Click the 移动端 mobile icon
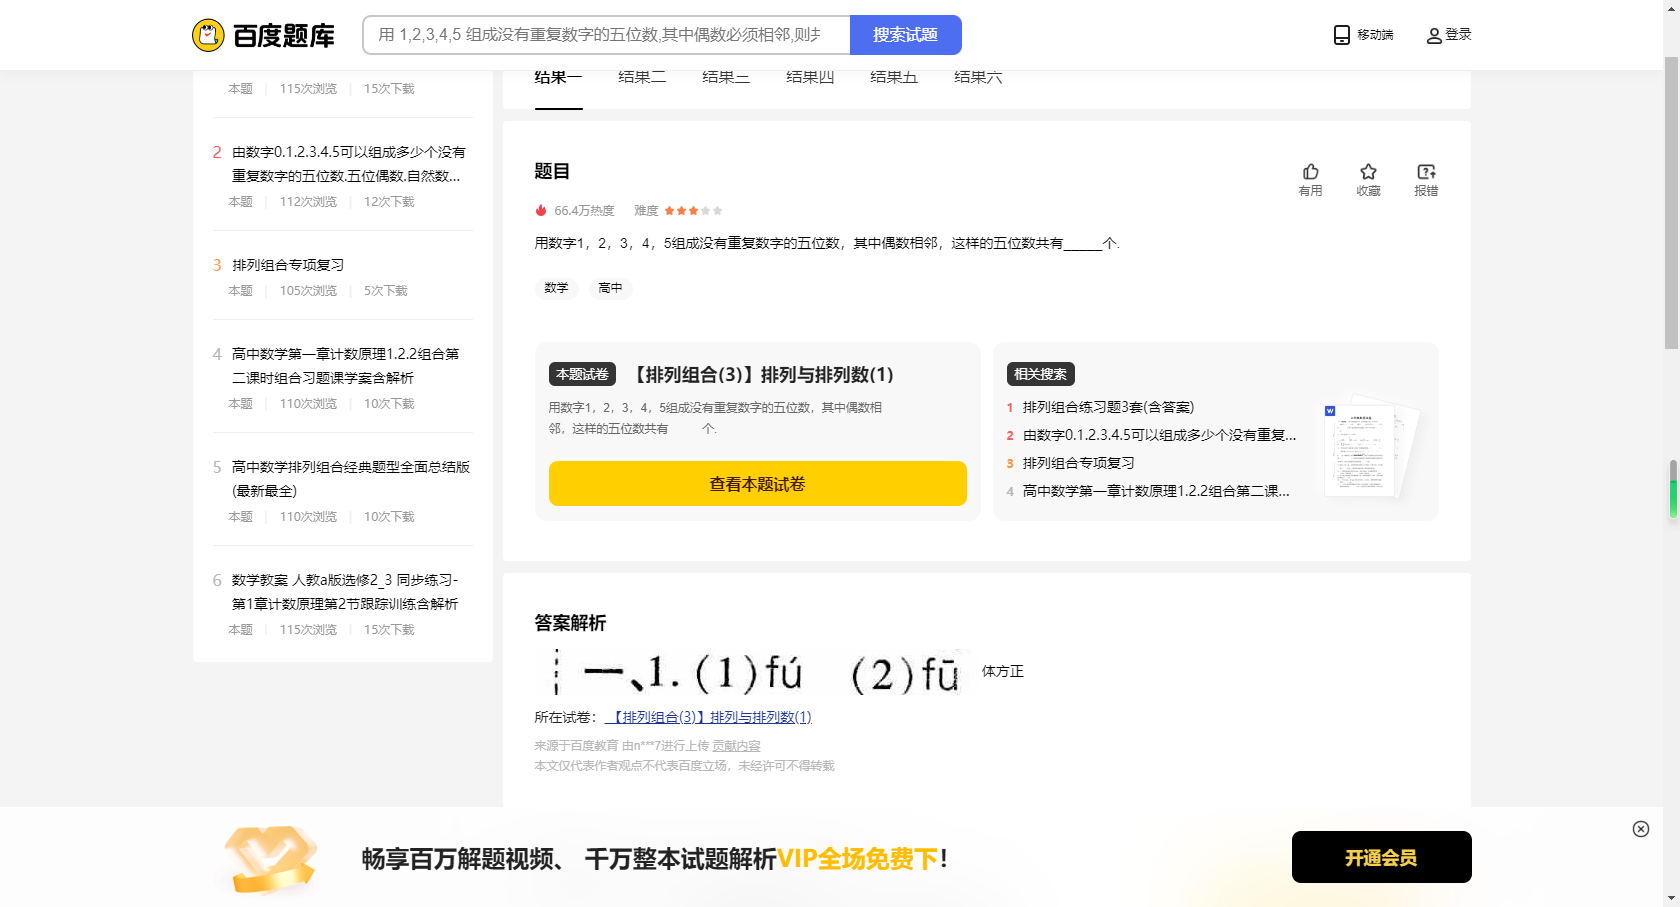 click(1342, 35)
